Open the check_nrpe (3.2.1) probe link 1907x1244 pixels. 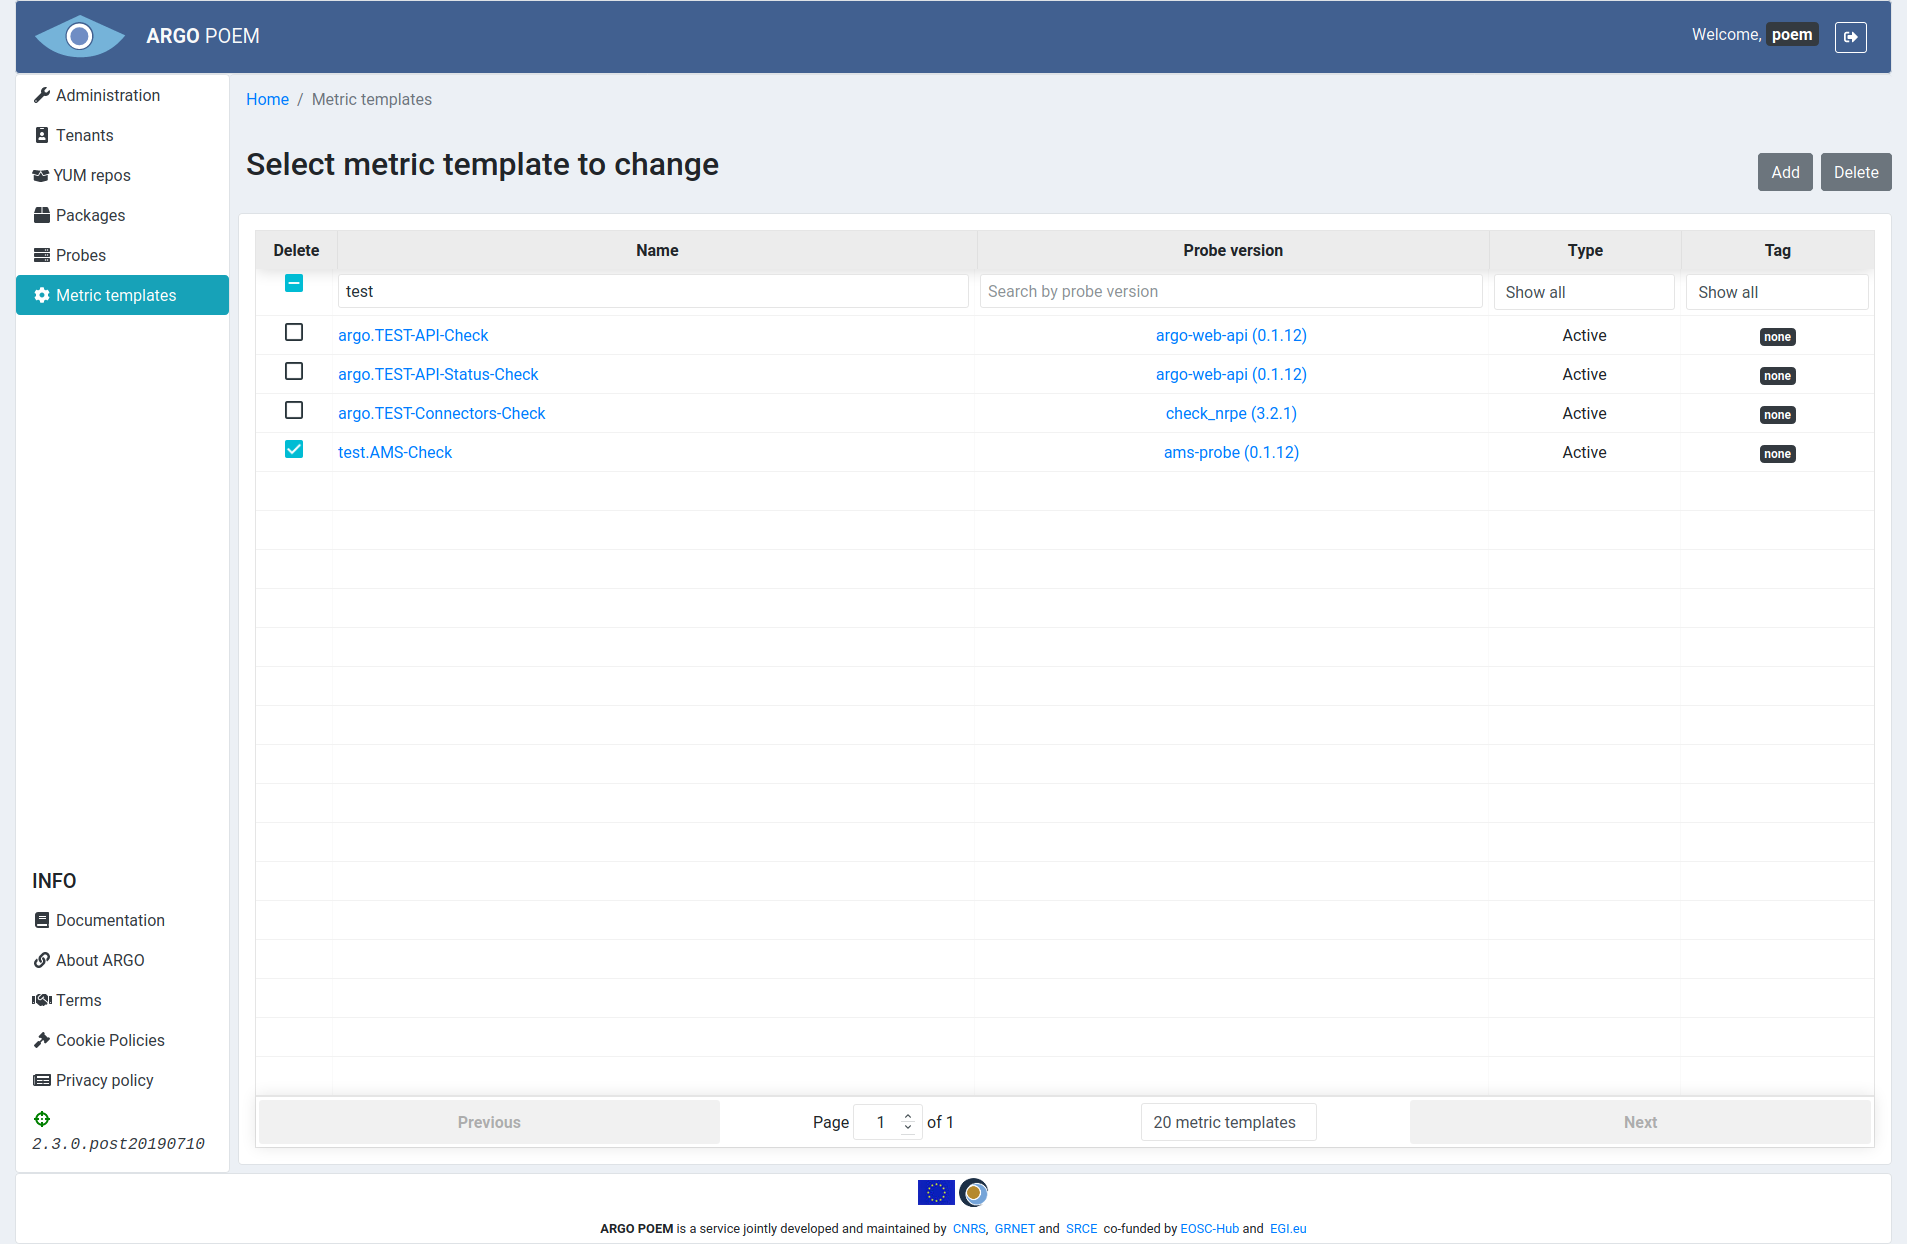[x=1231, y=413]
